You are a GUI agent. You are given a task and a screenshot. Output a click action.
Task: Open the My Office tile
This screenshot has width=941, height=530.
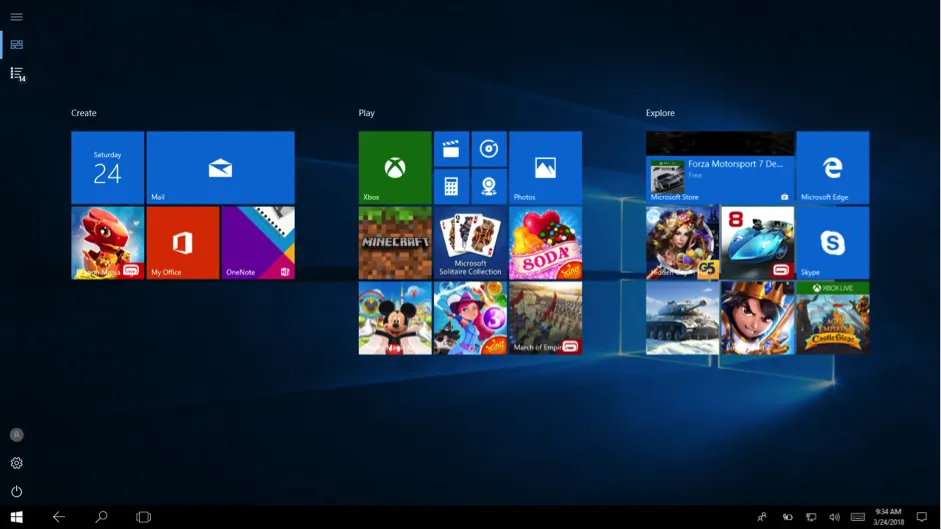click(x=182, y=243)
